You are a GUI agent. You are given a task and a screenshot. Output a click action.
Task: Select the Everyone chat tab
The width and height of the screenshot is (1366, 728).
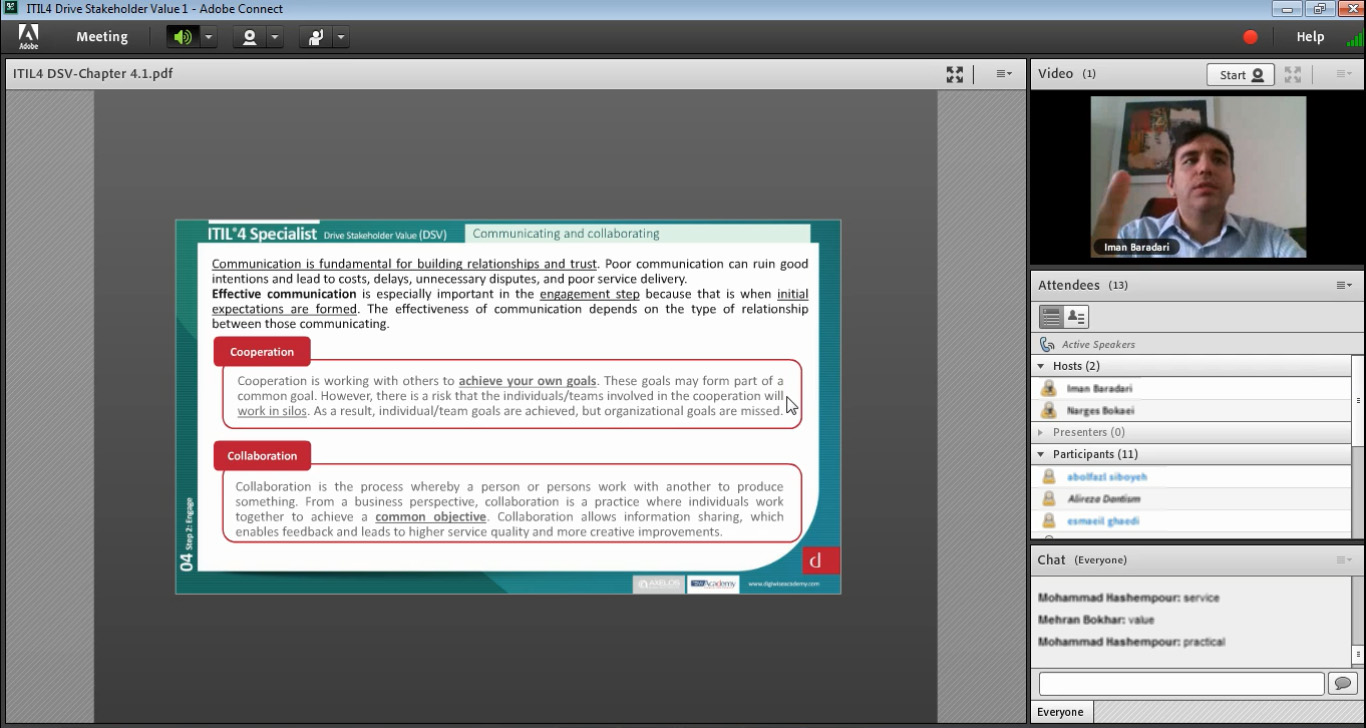1060,712
